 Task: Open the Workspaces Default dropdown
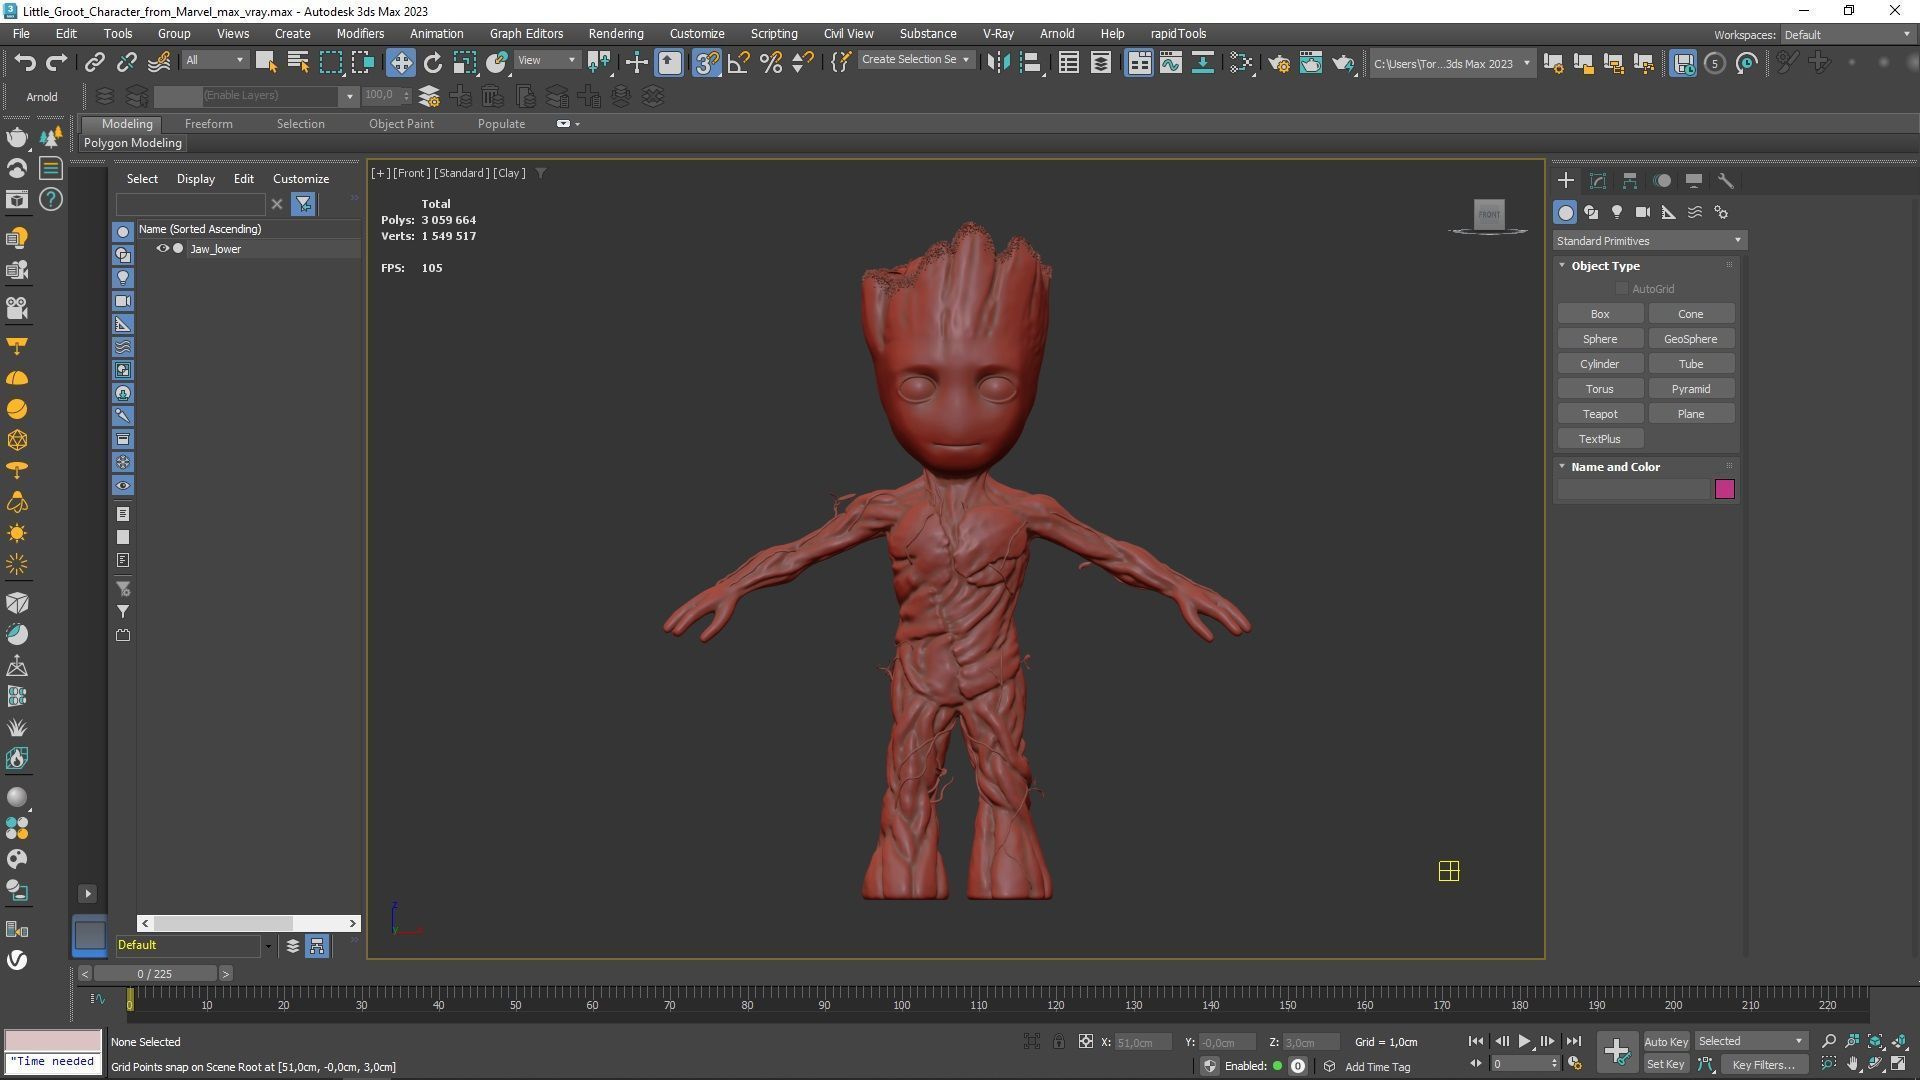(x=1846, y=34)
